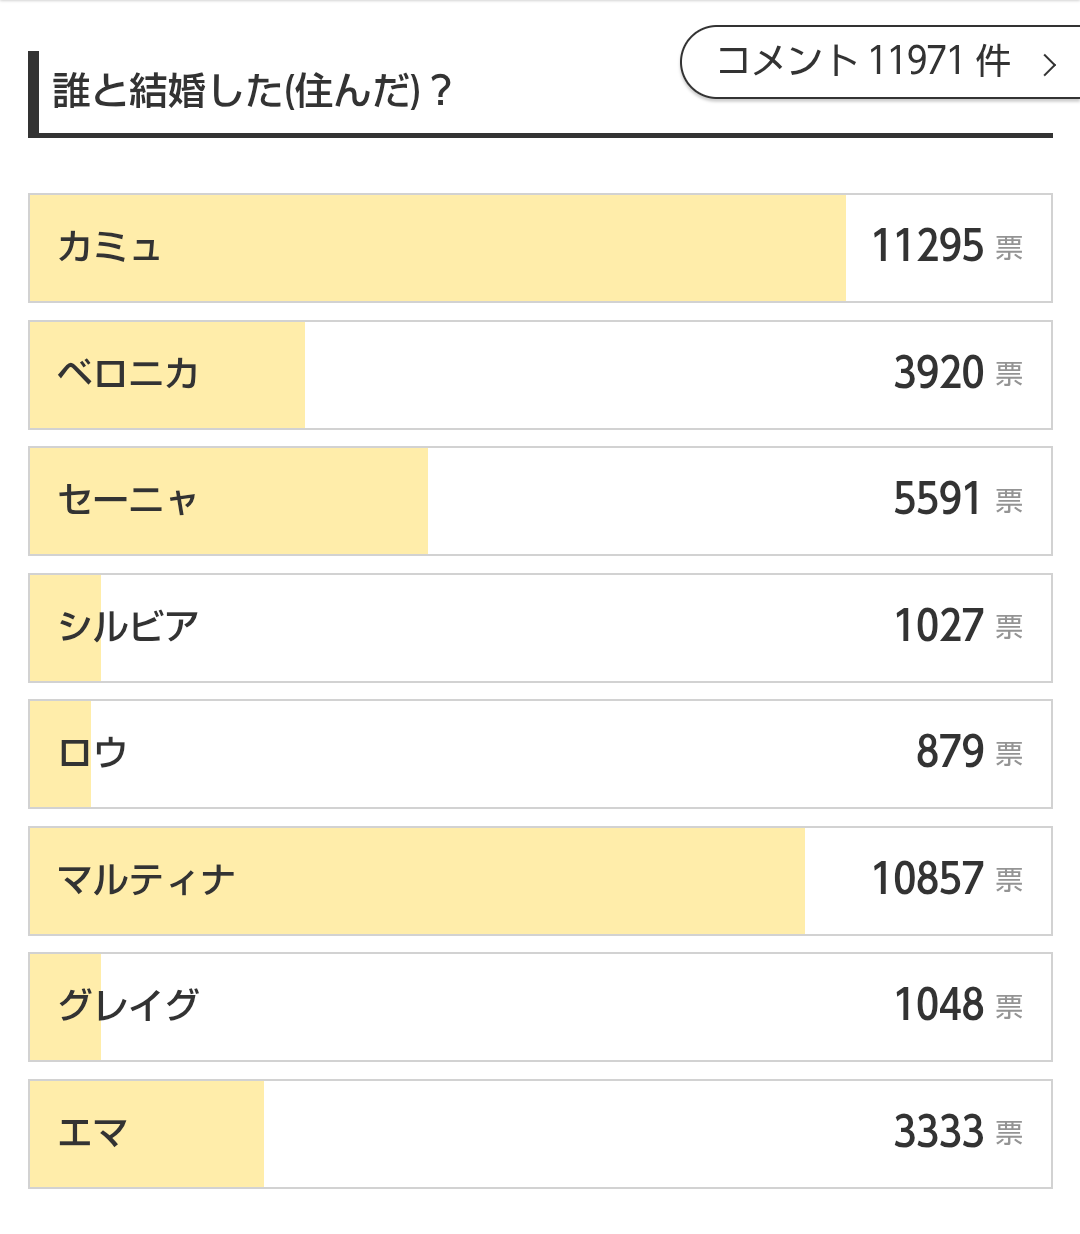Tap the 1048 vote count for グレイグ

pos(939,1005)
